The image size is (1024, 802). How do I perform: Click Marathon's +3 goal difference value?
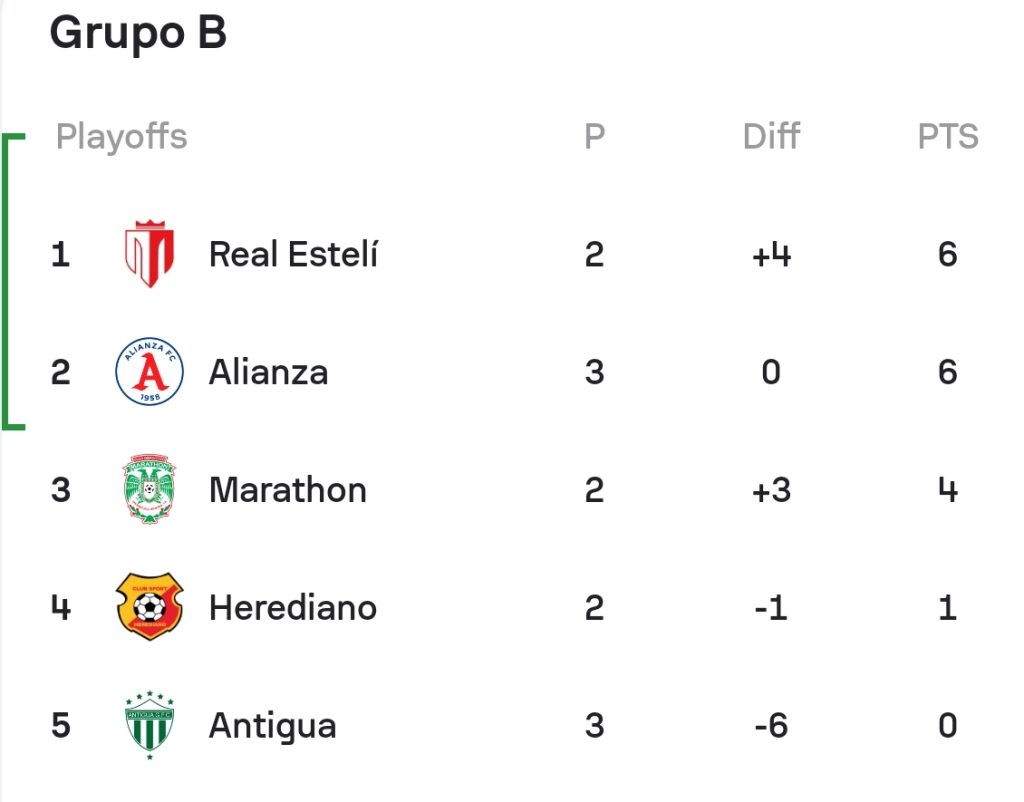tap(771, 490)
